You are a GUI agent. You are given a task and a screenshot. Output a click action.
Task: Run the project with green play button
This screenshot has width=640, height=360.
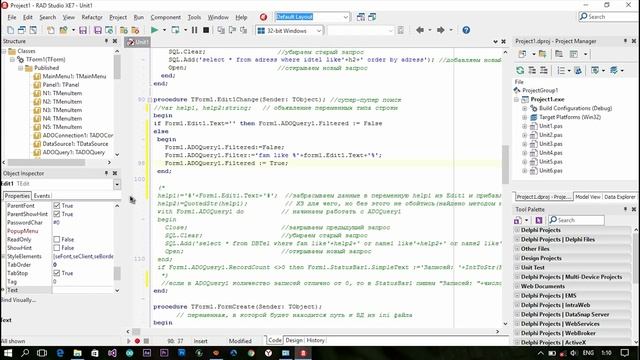(x=154, y=30)
